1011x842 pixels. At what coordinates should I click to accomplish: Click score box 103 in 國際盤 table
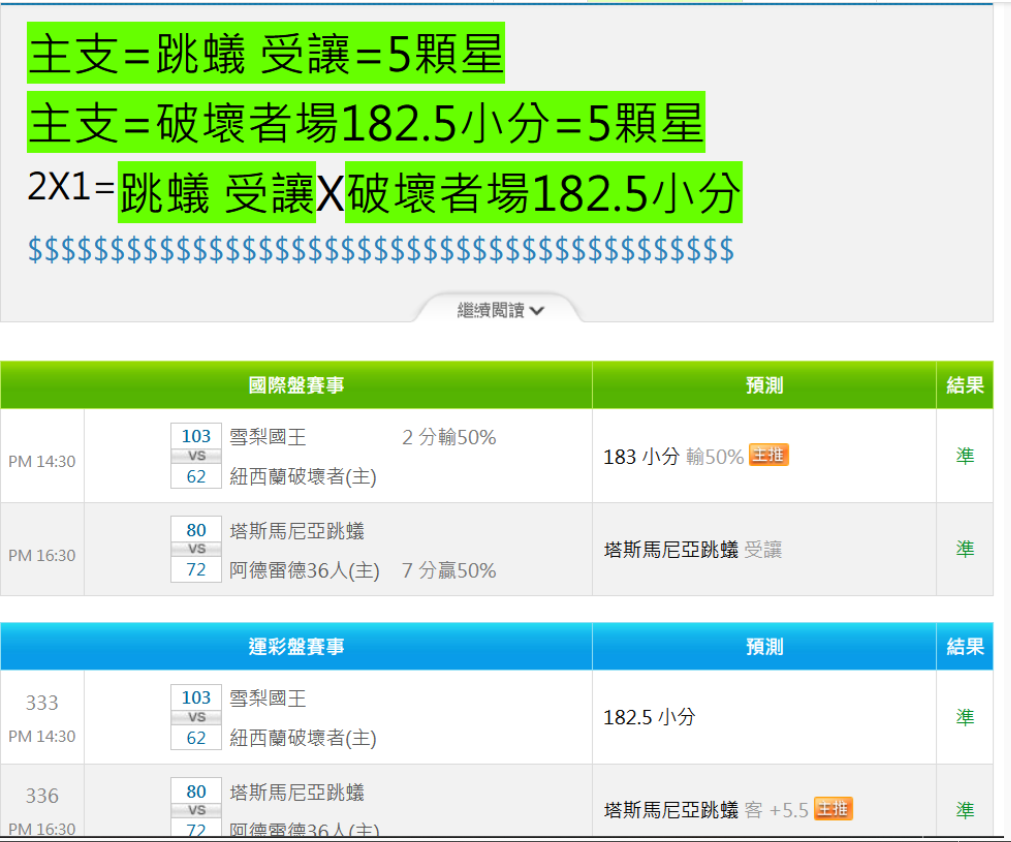pos(196,436)
